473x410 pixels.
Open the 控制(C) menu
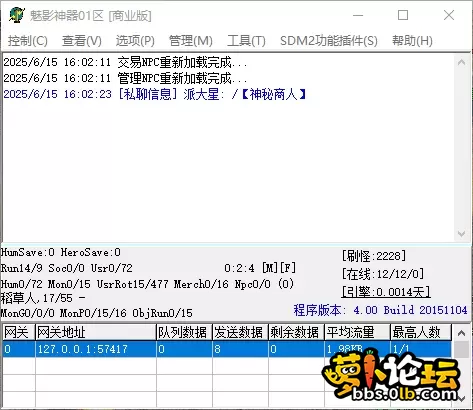pos(28,41)
